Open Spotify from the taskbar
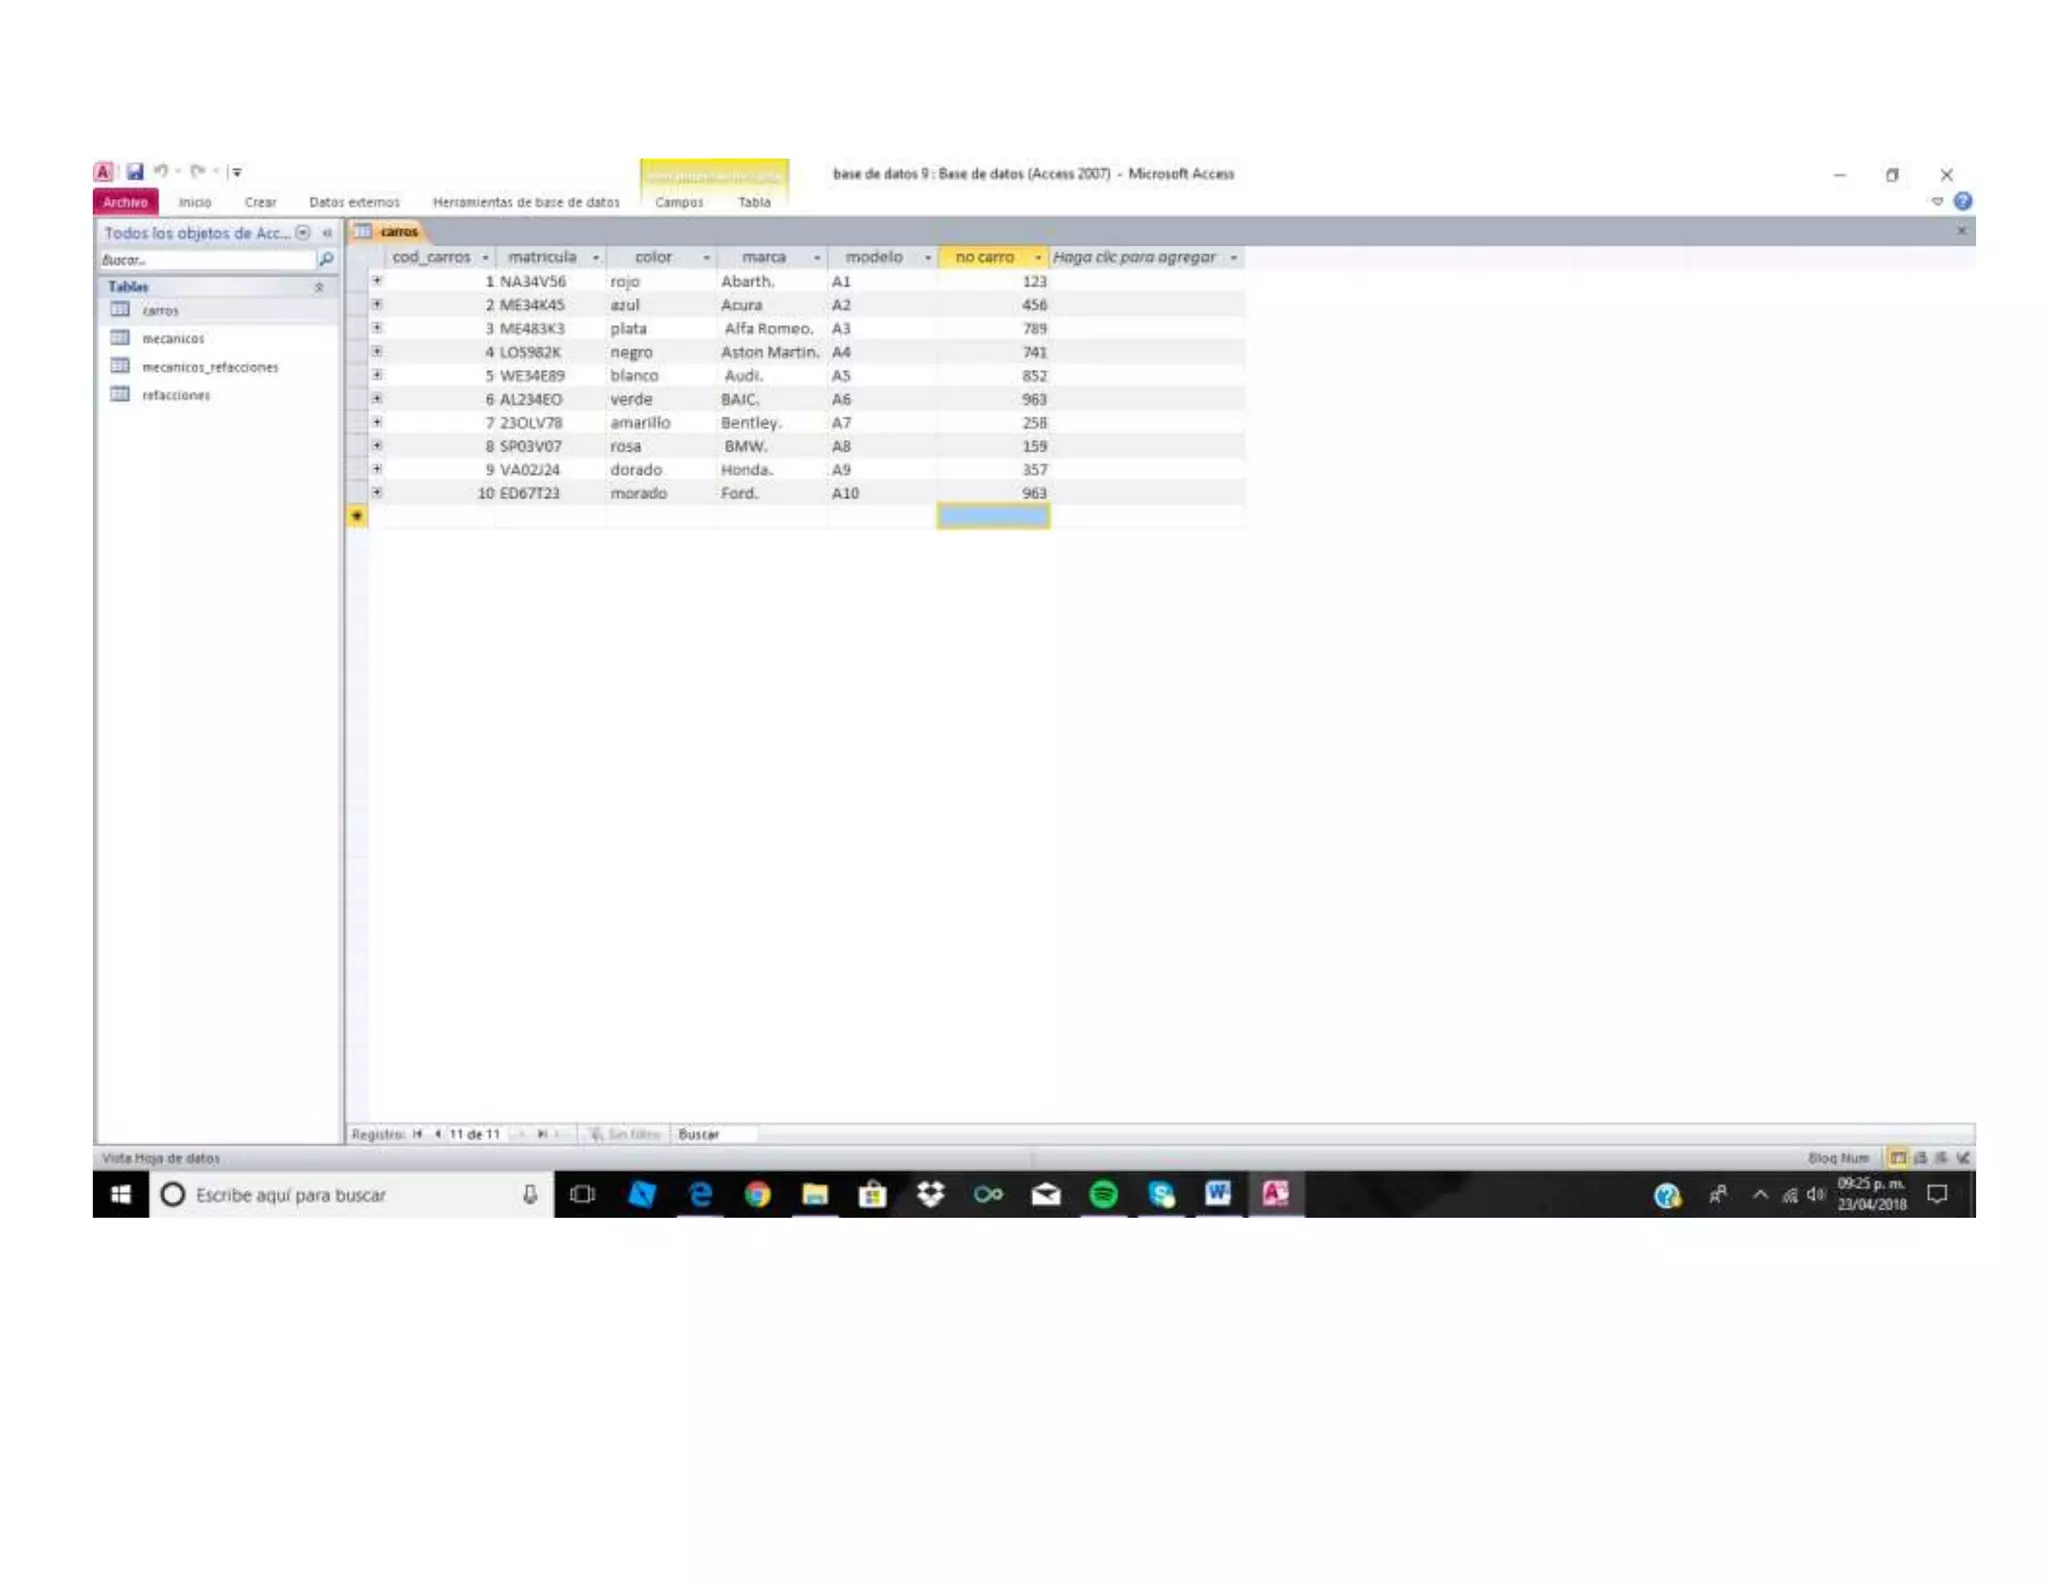2048x1582 pixels. point(1103,1194)
